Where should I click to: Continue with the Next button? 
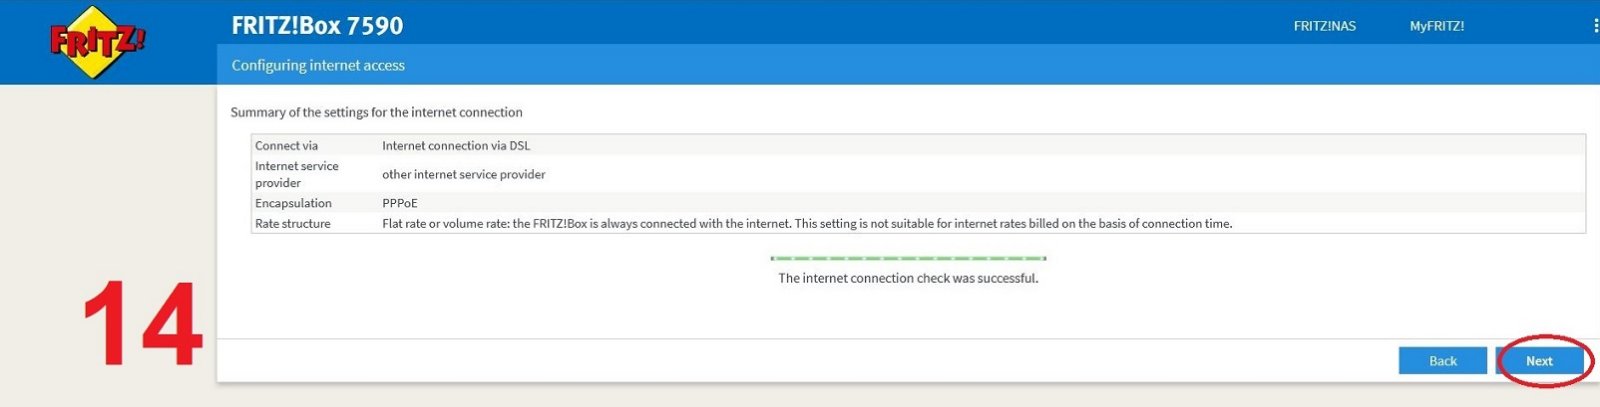(1540, 361)
